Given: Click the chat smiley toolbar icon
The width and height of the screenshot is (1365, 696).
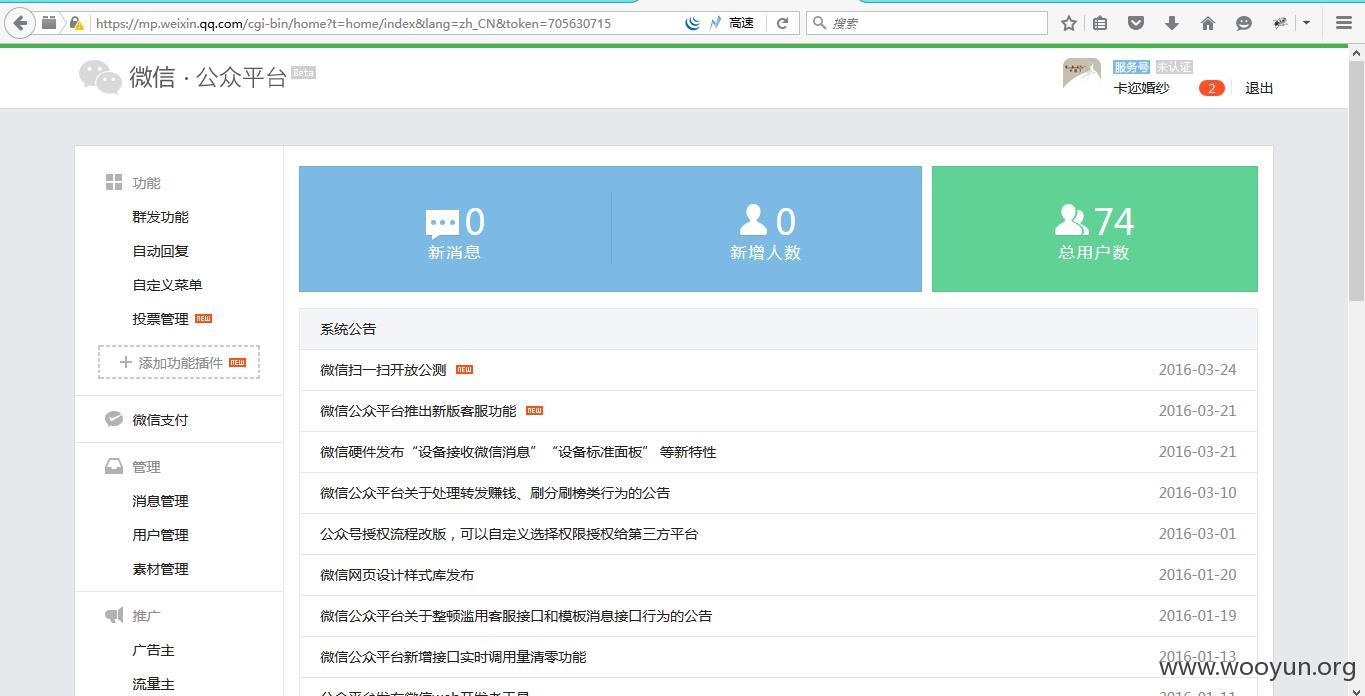Looking at the screenshot, I should [x=1244, y=23].
